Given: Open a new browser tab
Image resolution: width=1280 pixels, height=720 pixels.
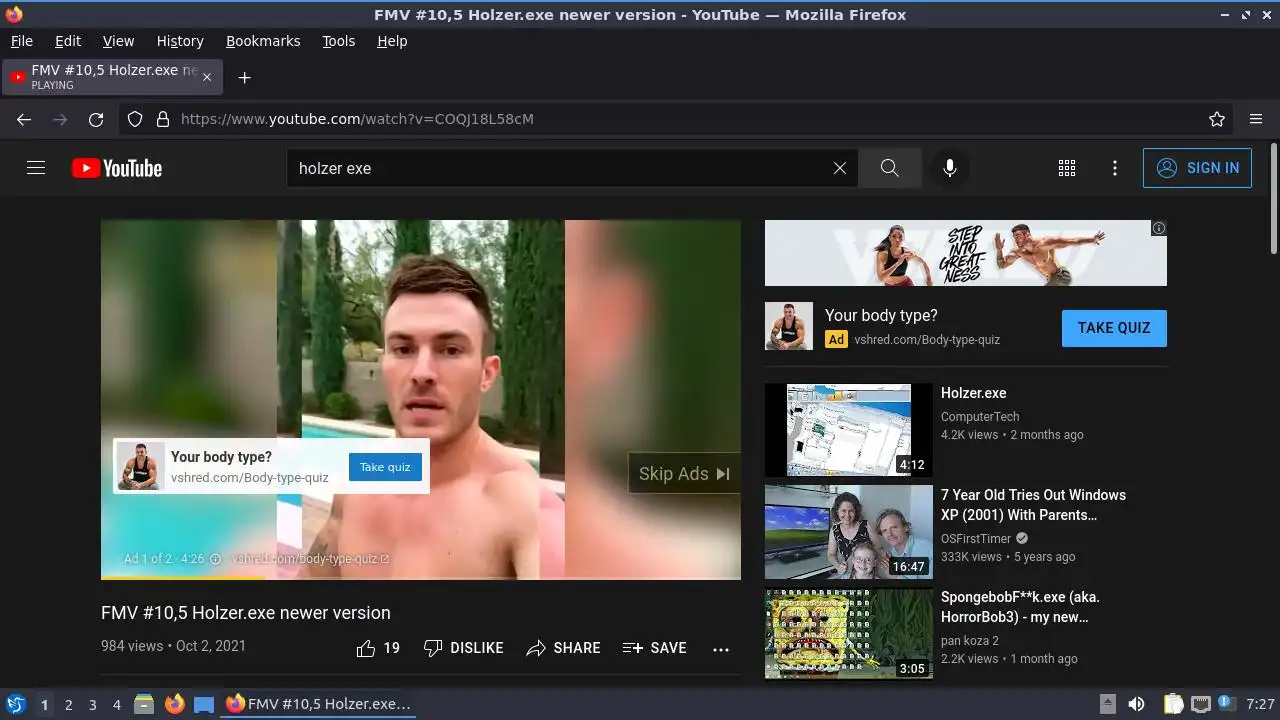Looking at the screenshot, I should coord(244,77).
